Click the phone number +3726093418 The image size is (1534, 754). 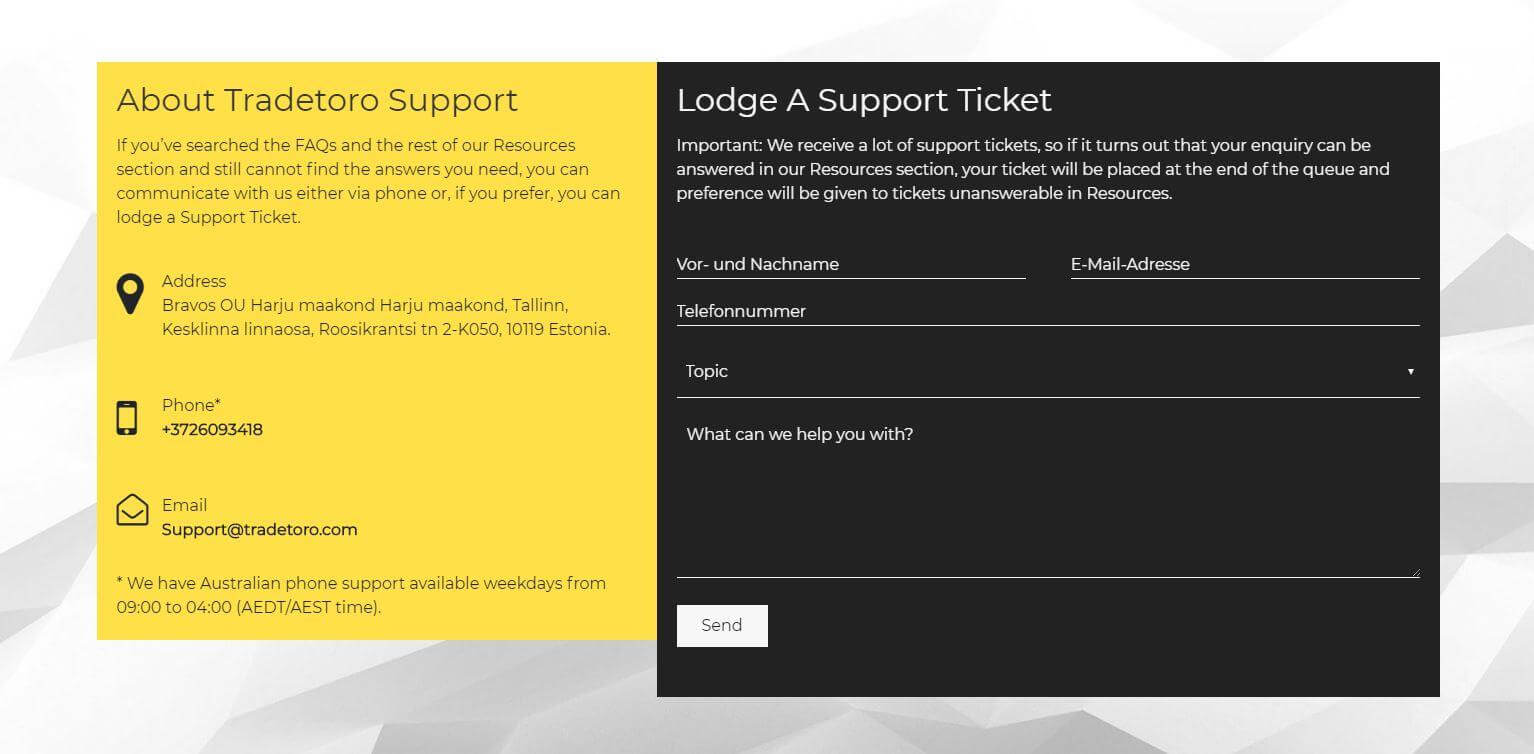pyautogui.click(x=212, y=430)
